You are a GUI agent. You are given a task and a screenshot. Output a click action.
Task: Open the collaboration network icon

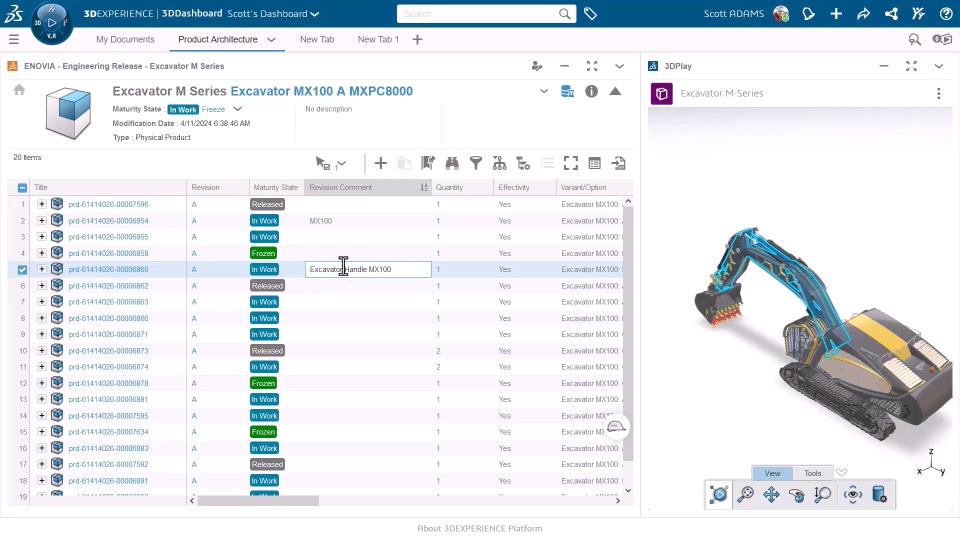click(891, 13)
